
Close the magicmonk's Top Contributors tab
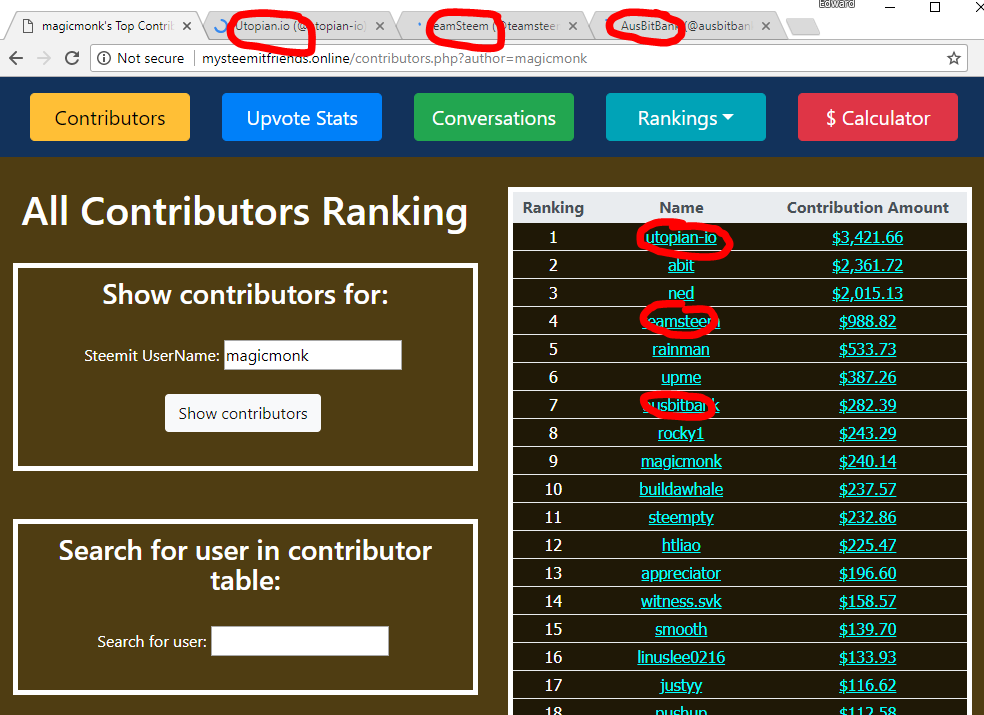click(x=187, y=26)
